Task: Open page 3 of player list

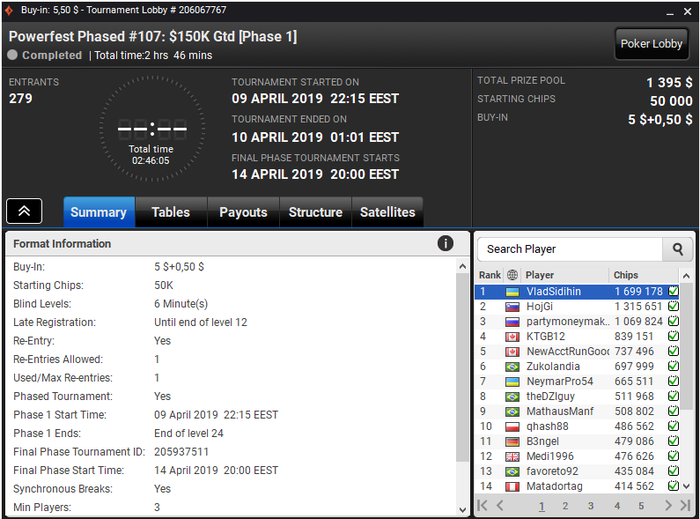Action: [591, 506]
